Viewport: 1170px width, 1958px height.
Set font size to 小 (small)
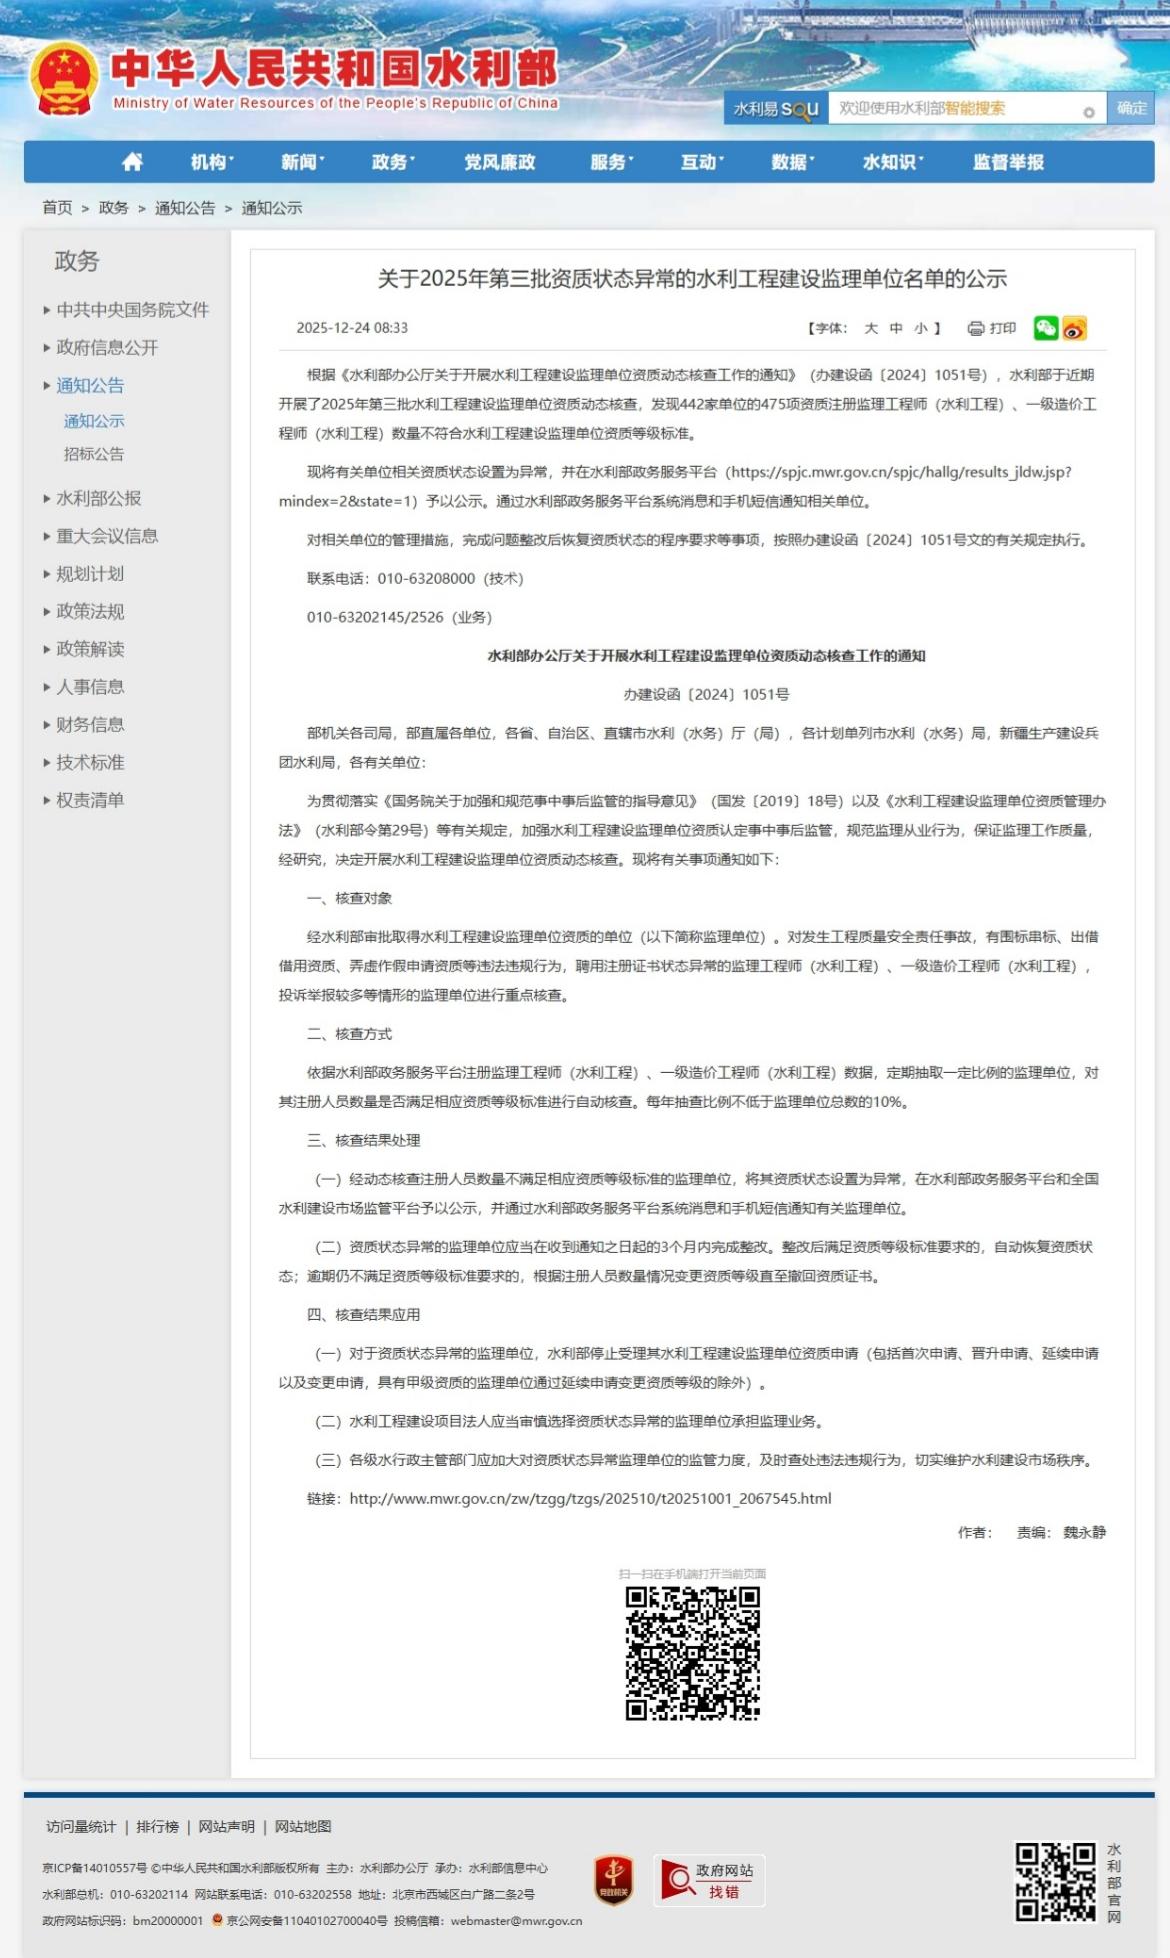[920, 328]
